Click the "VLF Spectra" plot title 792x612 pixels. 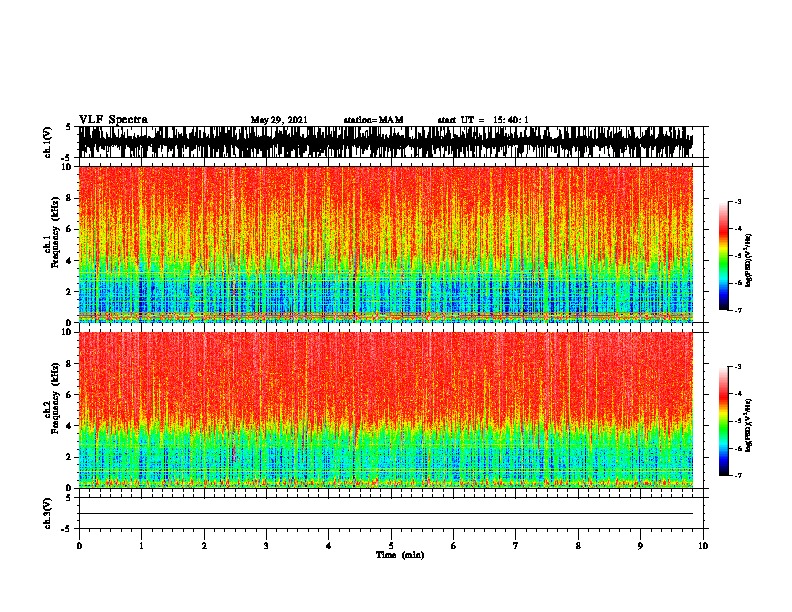[113, 120]
